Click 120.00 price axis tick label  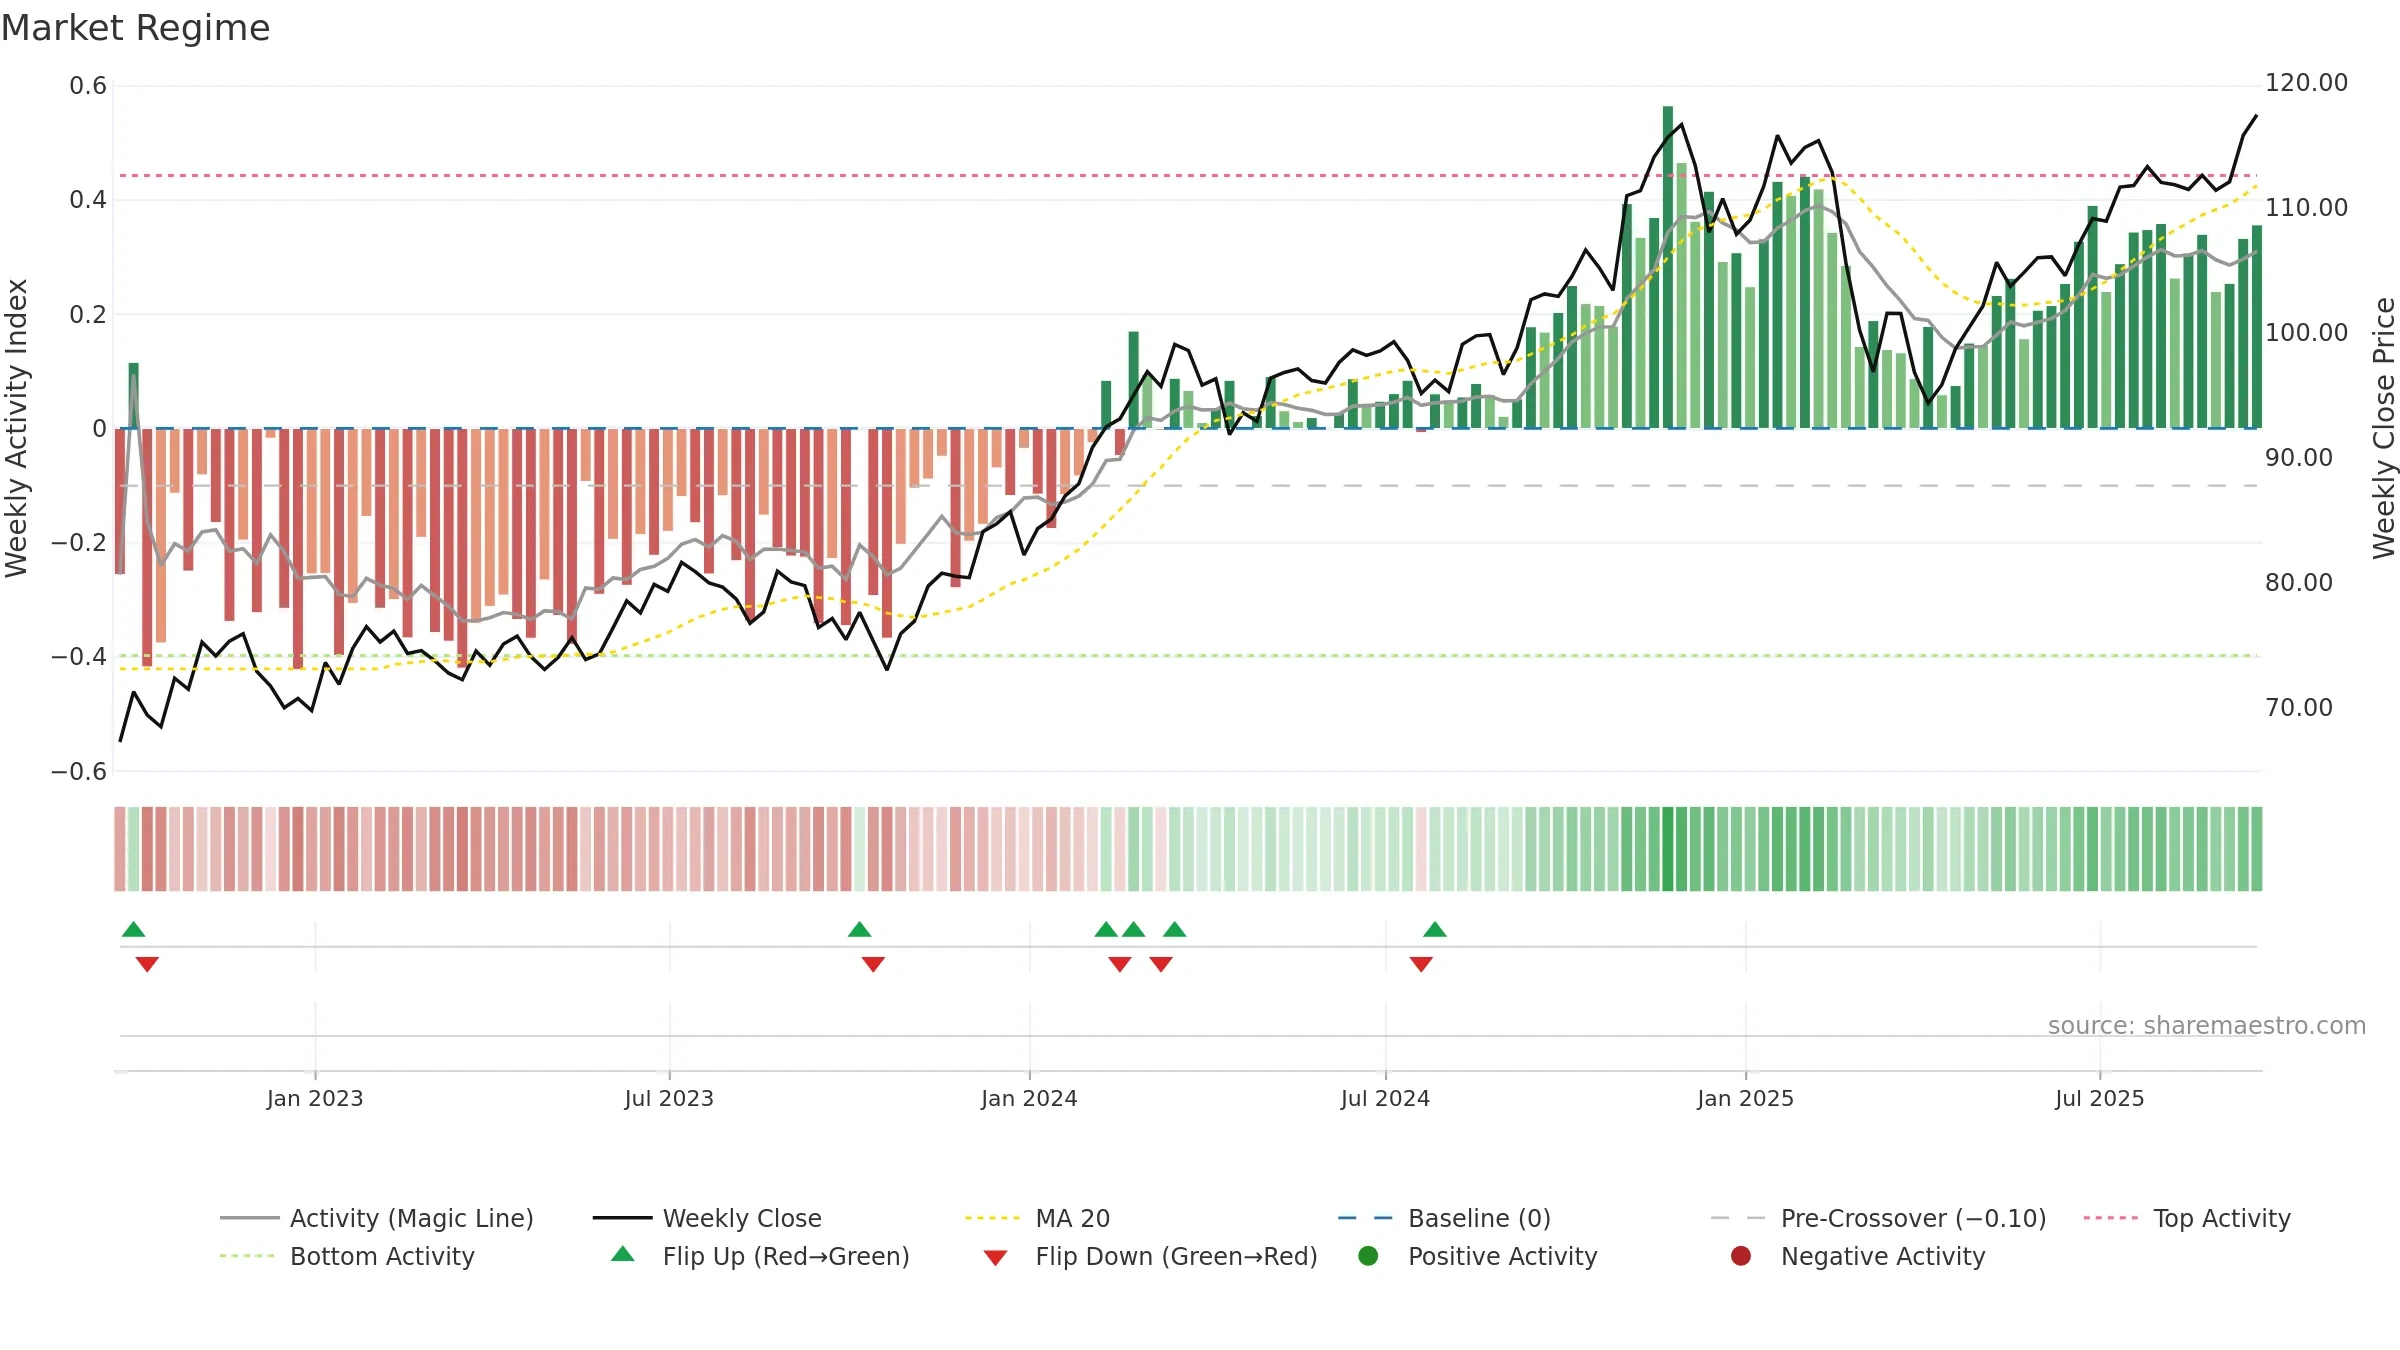click(2306, 82)
